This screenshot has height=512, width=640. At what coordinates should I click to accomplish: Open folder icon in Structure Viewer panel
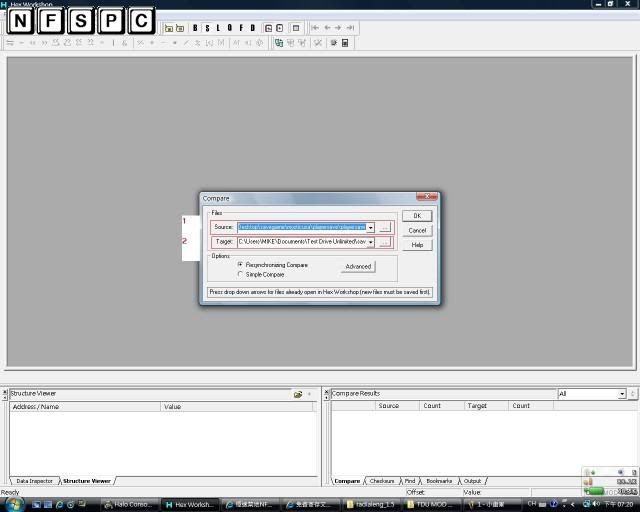[298, 394]
